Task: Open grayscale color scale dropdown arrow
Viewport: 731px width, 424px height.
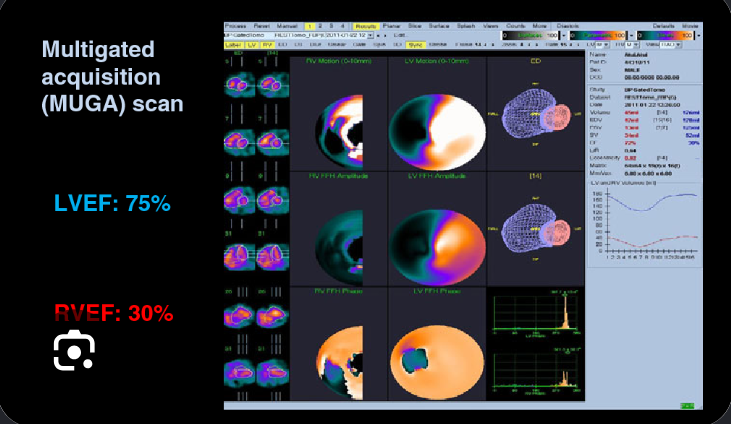Action: [x=564, y=35]
